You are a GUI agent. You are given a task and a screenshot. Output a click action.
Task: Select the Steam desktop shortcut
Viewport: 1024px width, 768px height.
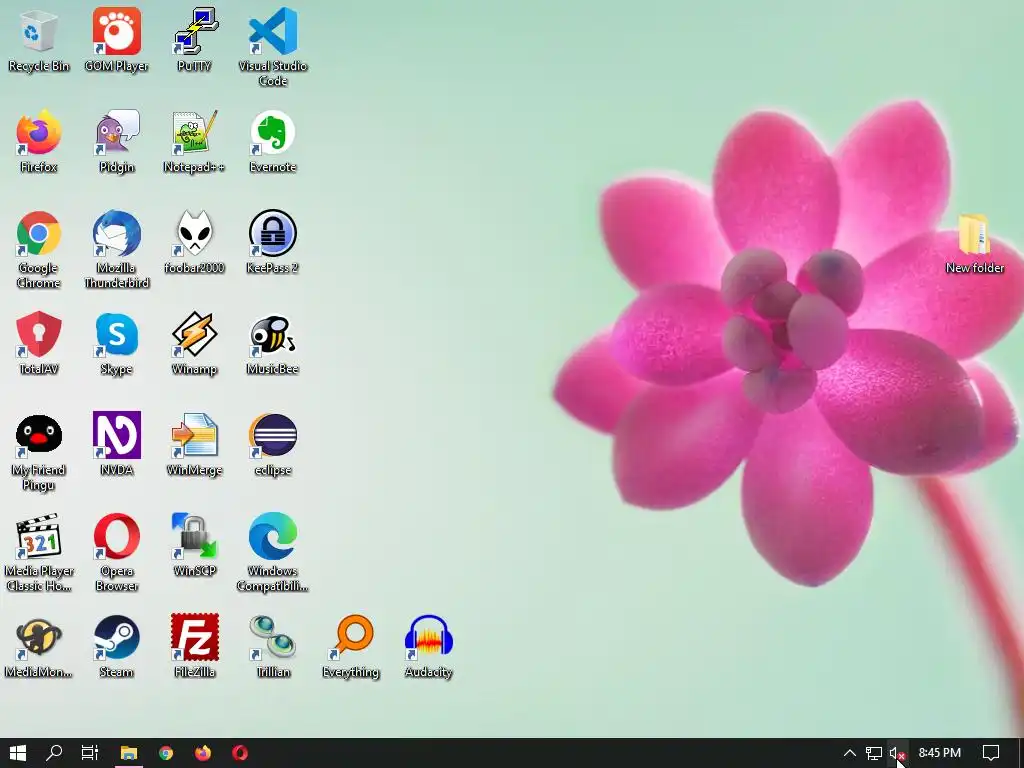pyautogui.click(x=116, y=647)
